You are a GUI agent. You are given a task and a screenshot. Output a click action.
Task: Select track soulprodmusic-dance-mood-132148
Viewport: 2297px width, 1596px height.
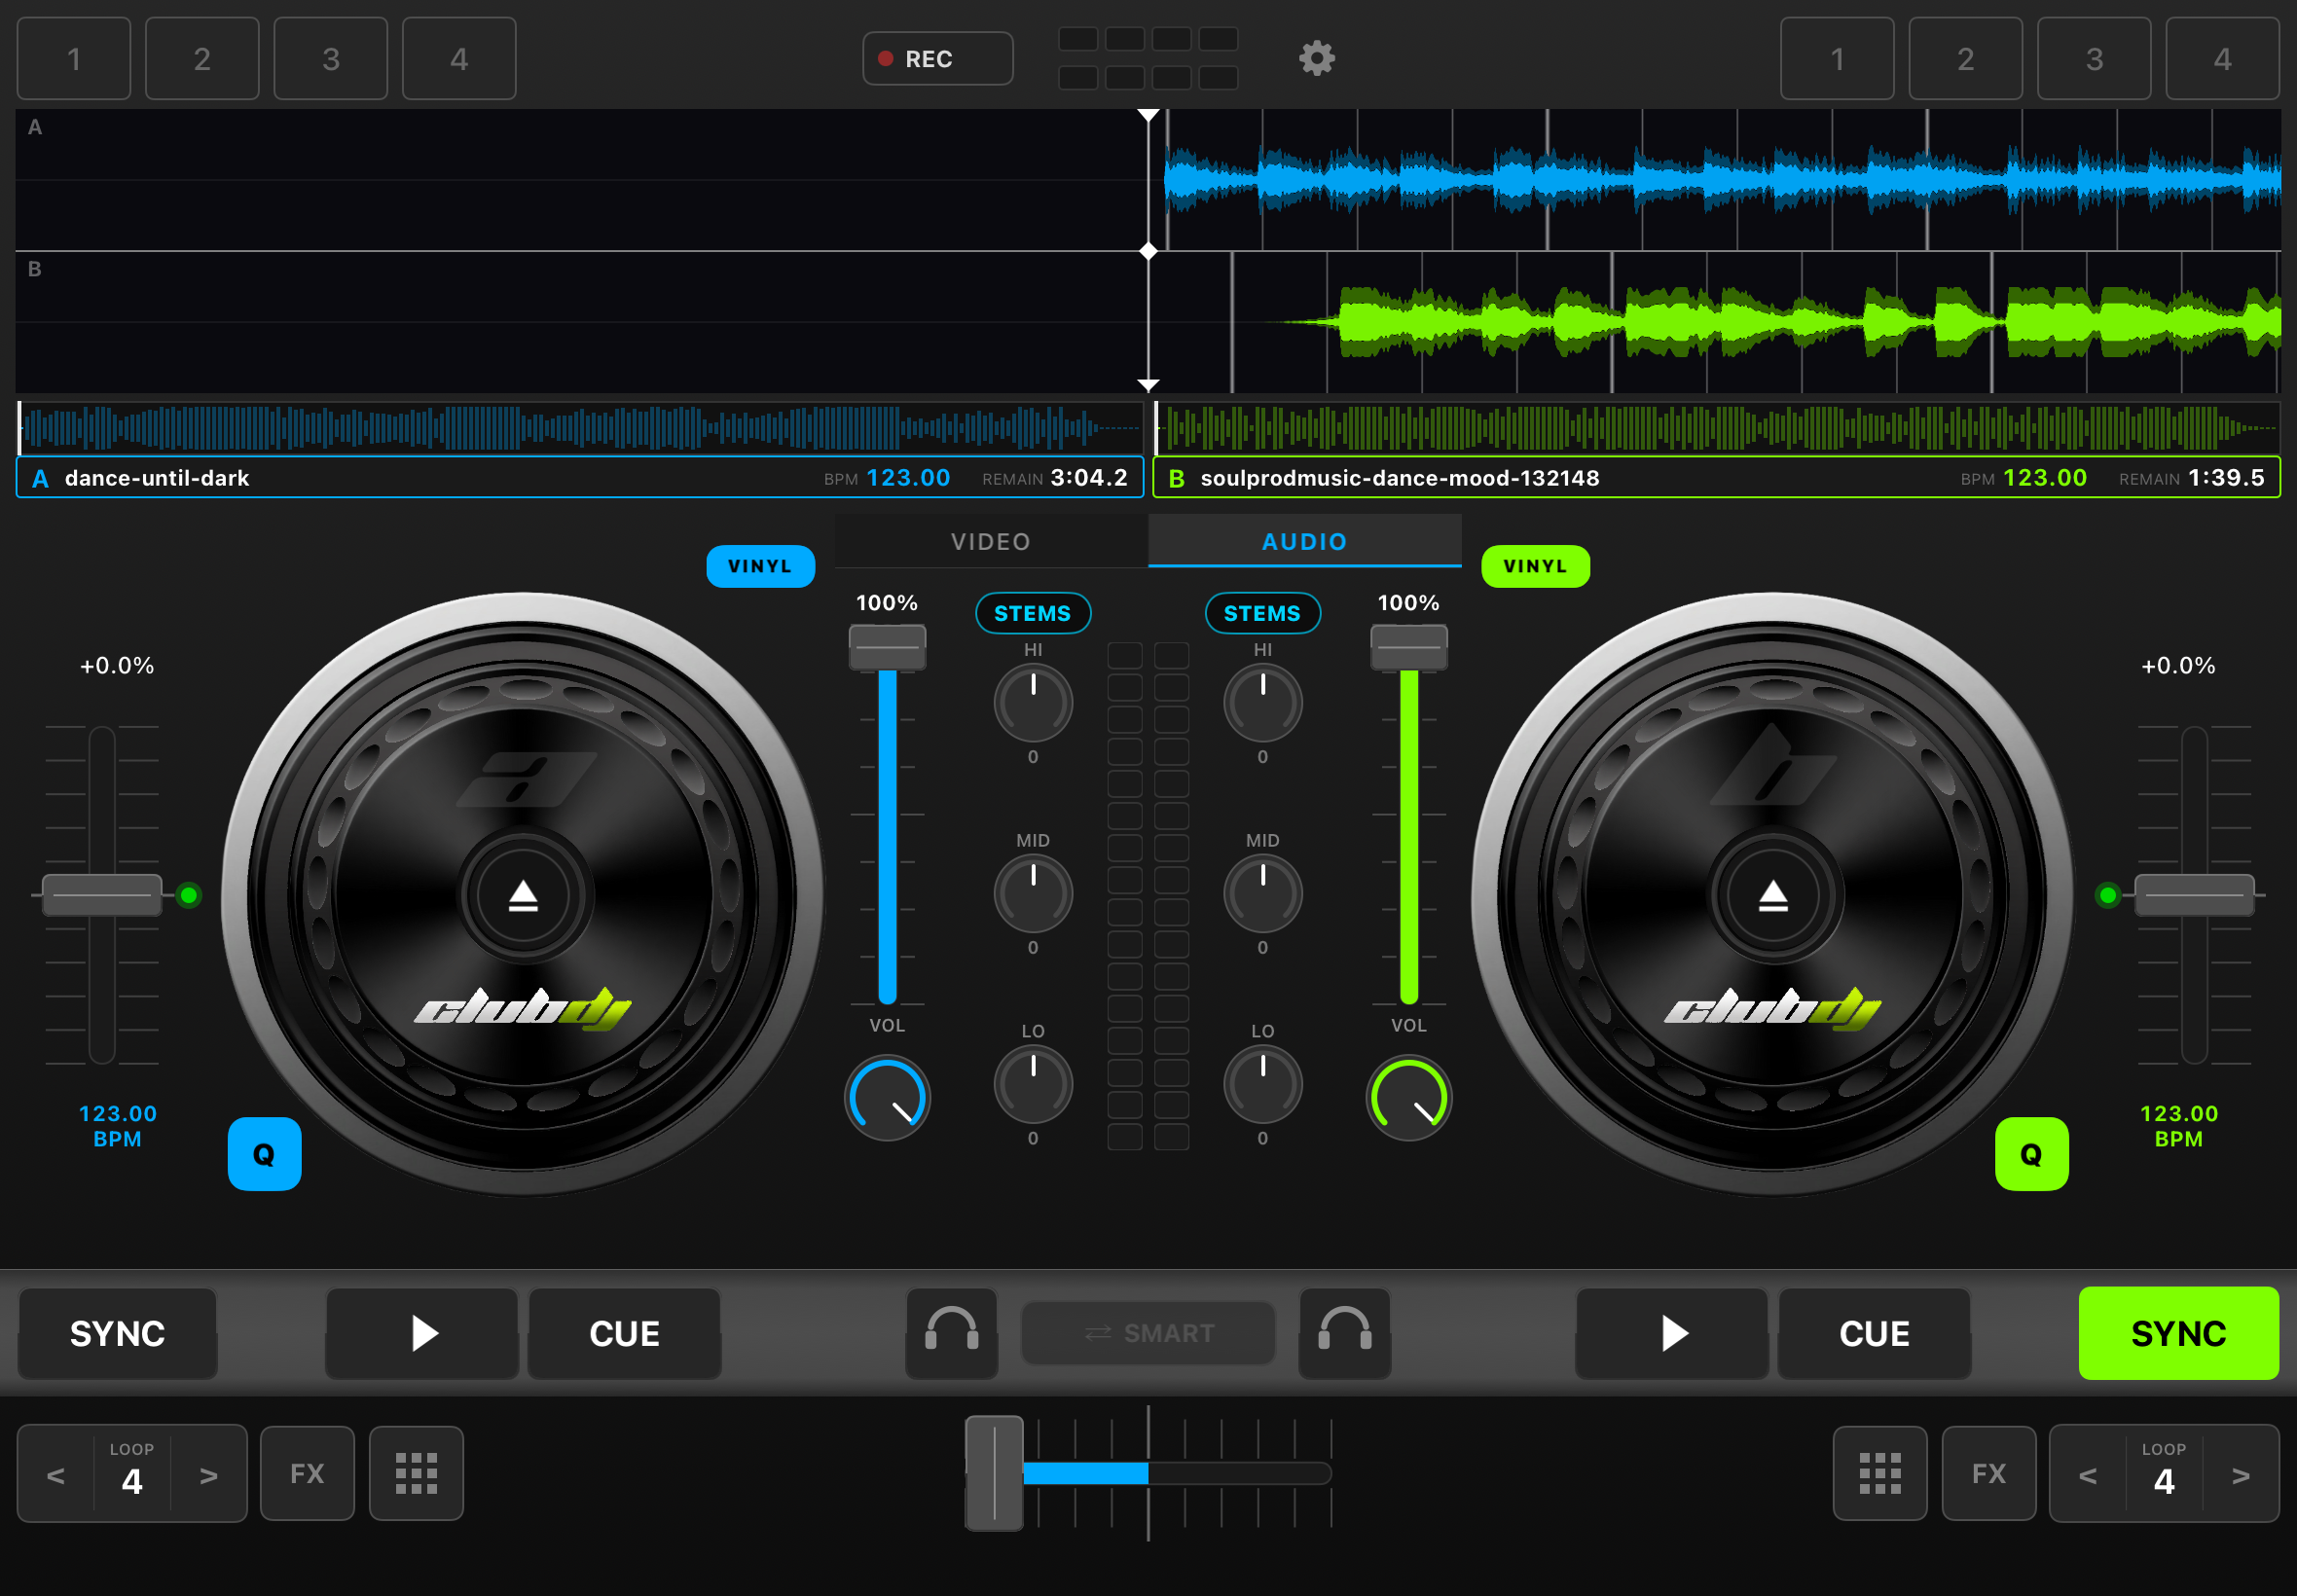(x=1399, y=478)
